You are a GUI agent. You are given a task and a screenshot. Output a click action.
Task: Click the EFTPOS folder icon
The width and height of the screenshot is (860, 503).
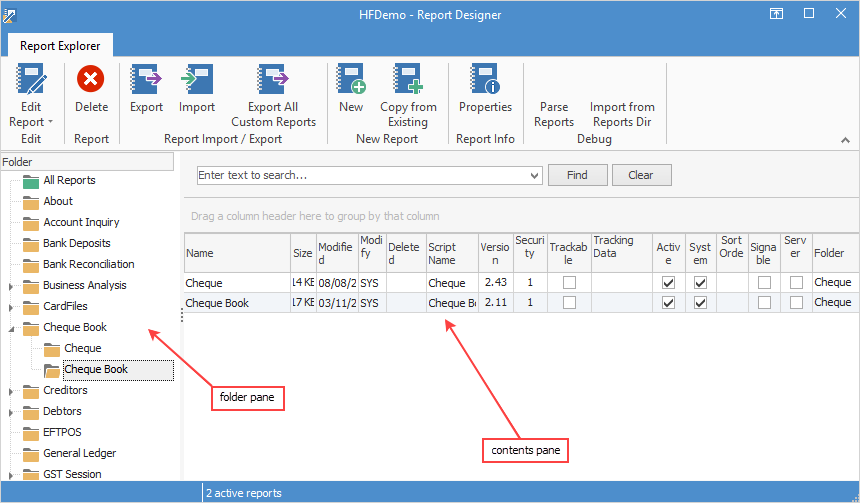pyautogui.click(x=31, y=433)
